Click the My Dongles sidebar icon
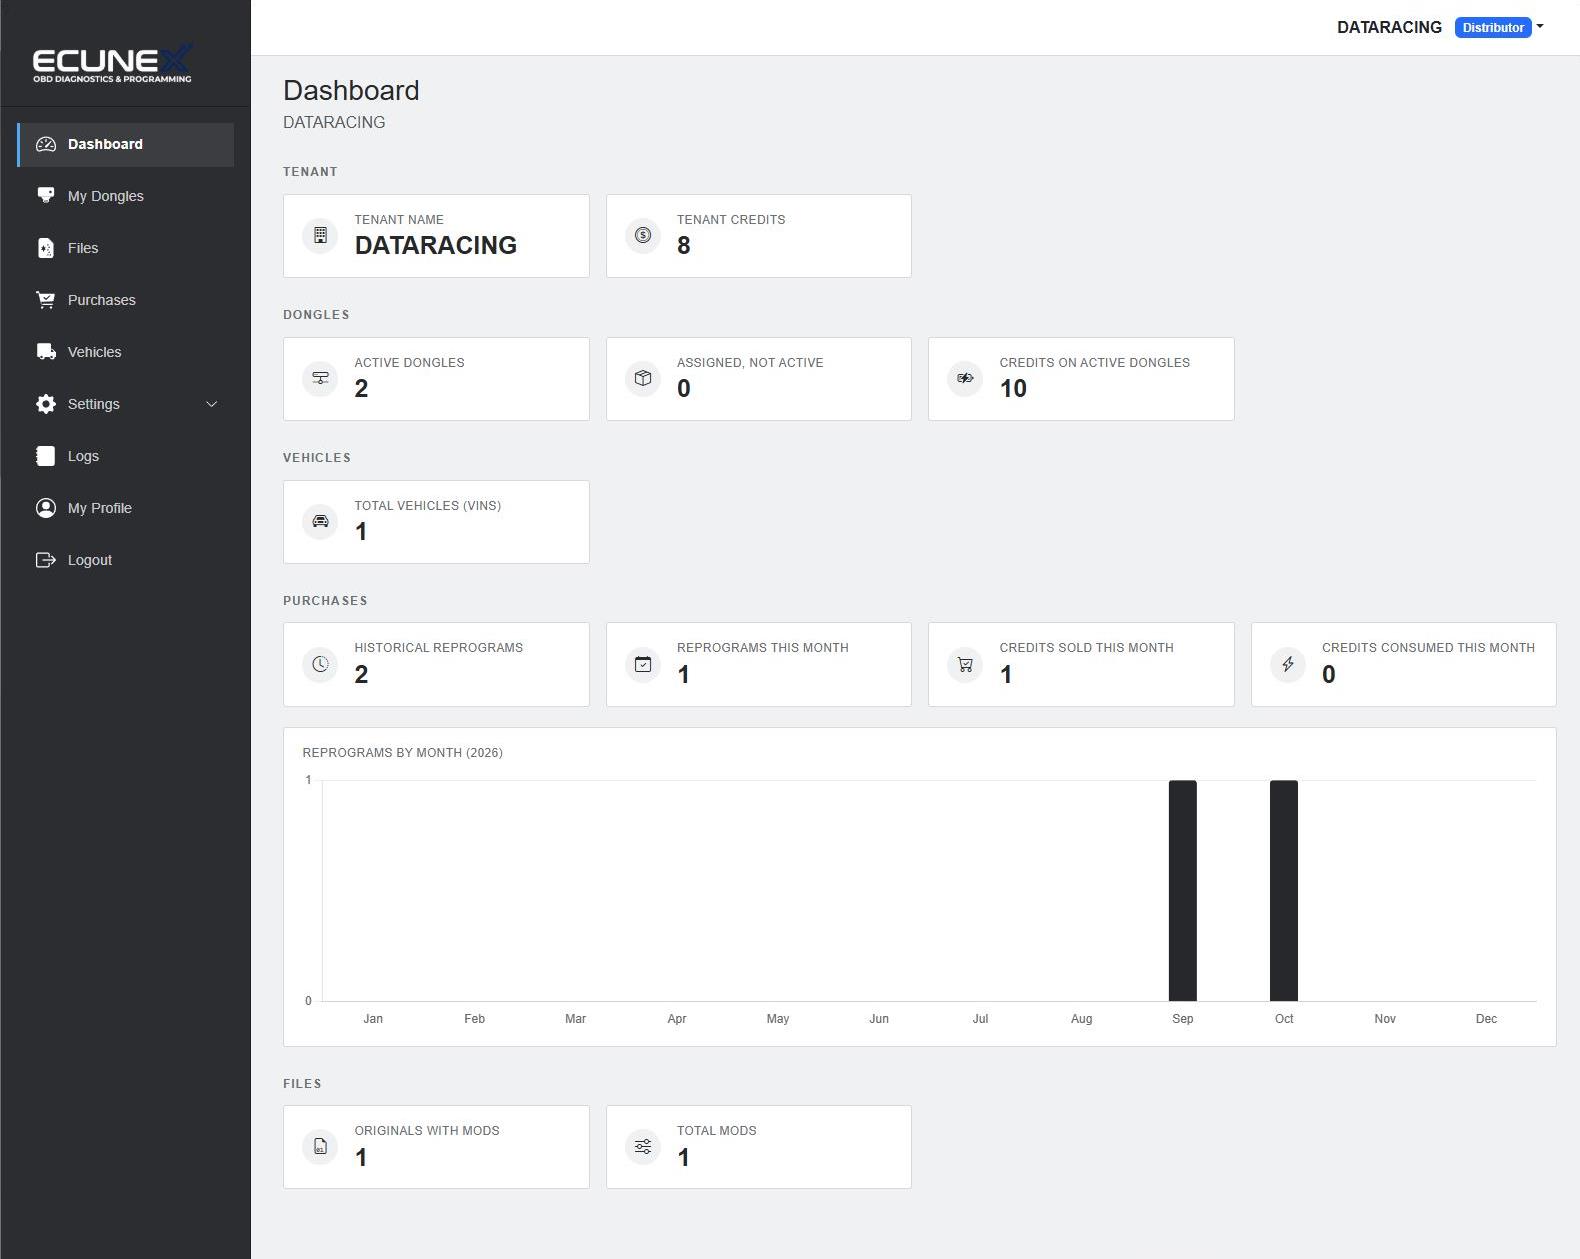 tap(46, 196)
